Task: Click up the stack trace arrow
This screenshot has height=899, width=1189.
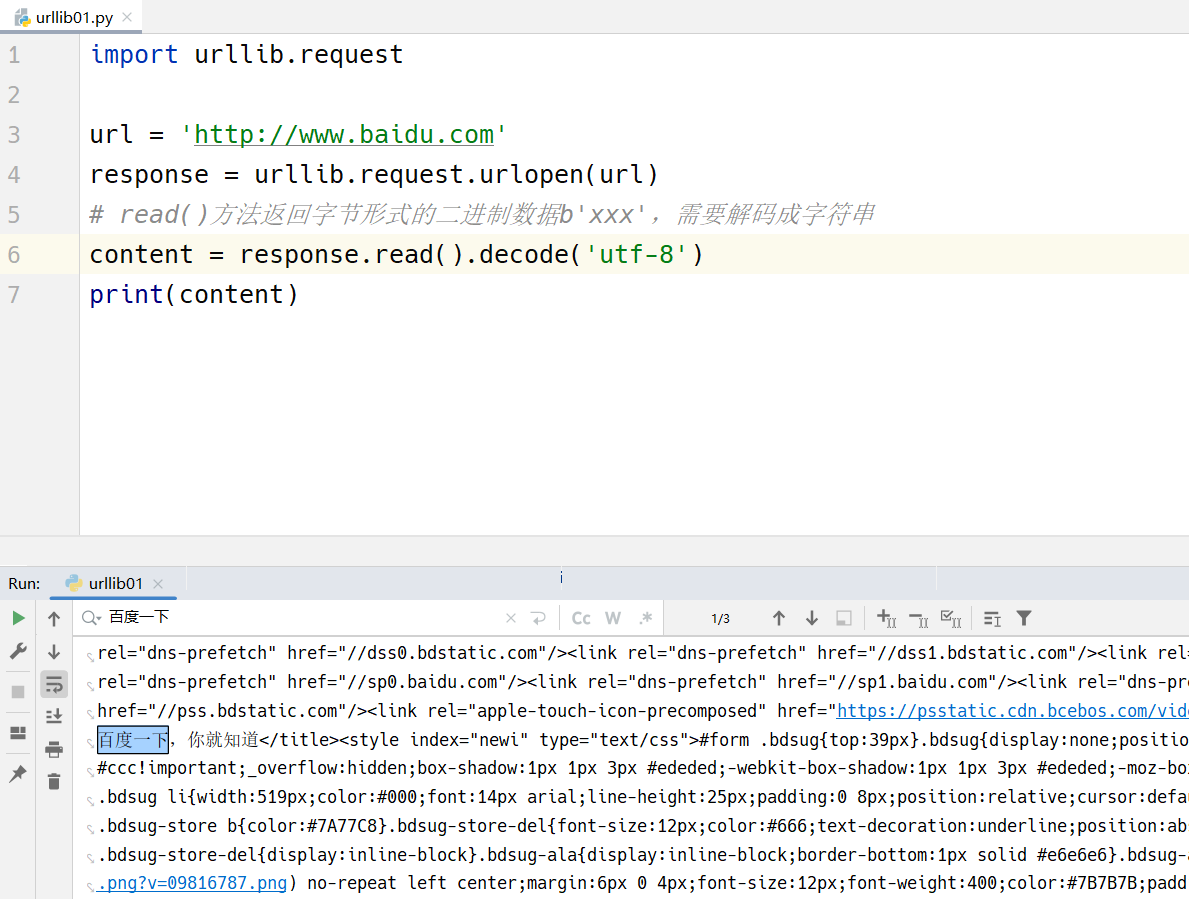Action: point(54,619)
